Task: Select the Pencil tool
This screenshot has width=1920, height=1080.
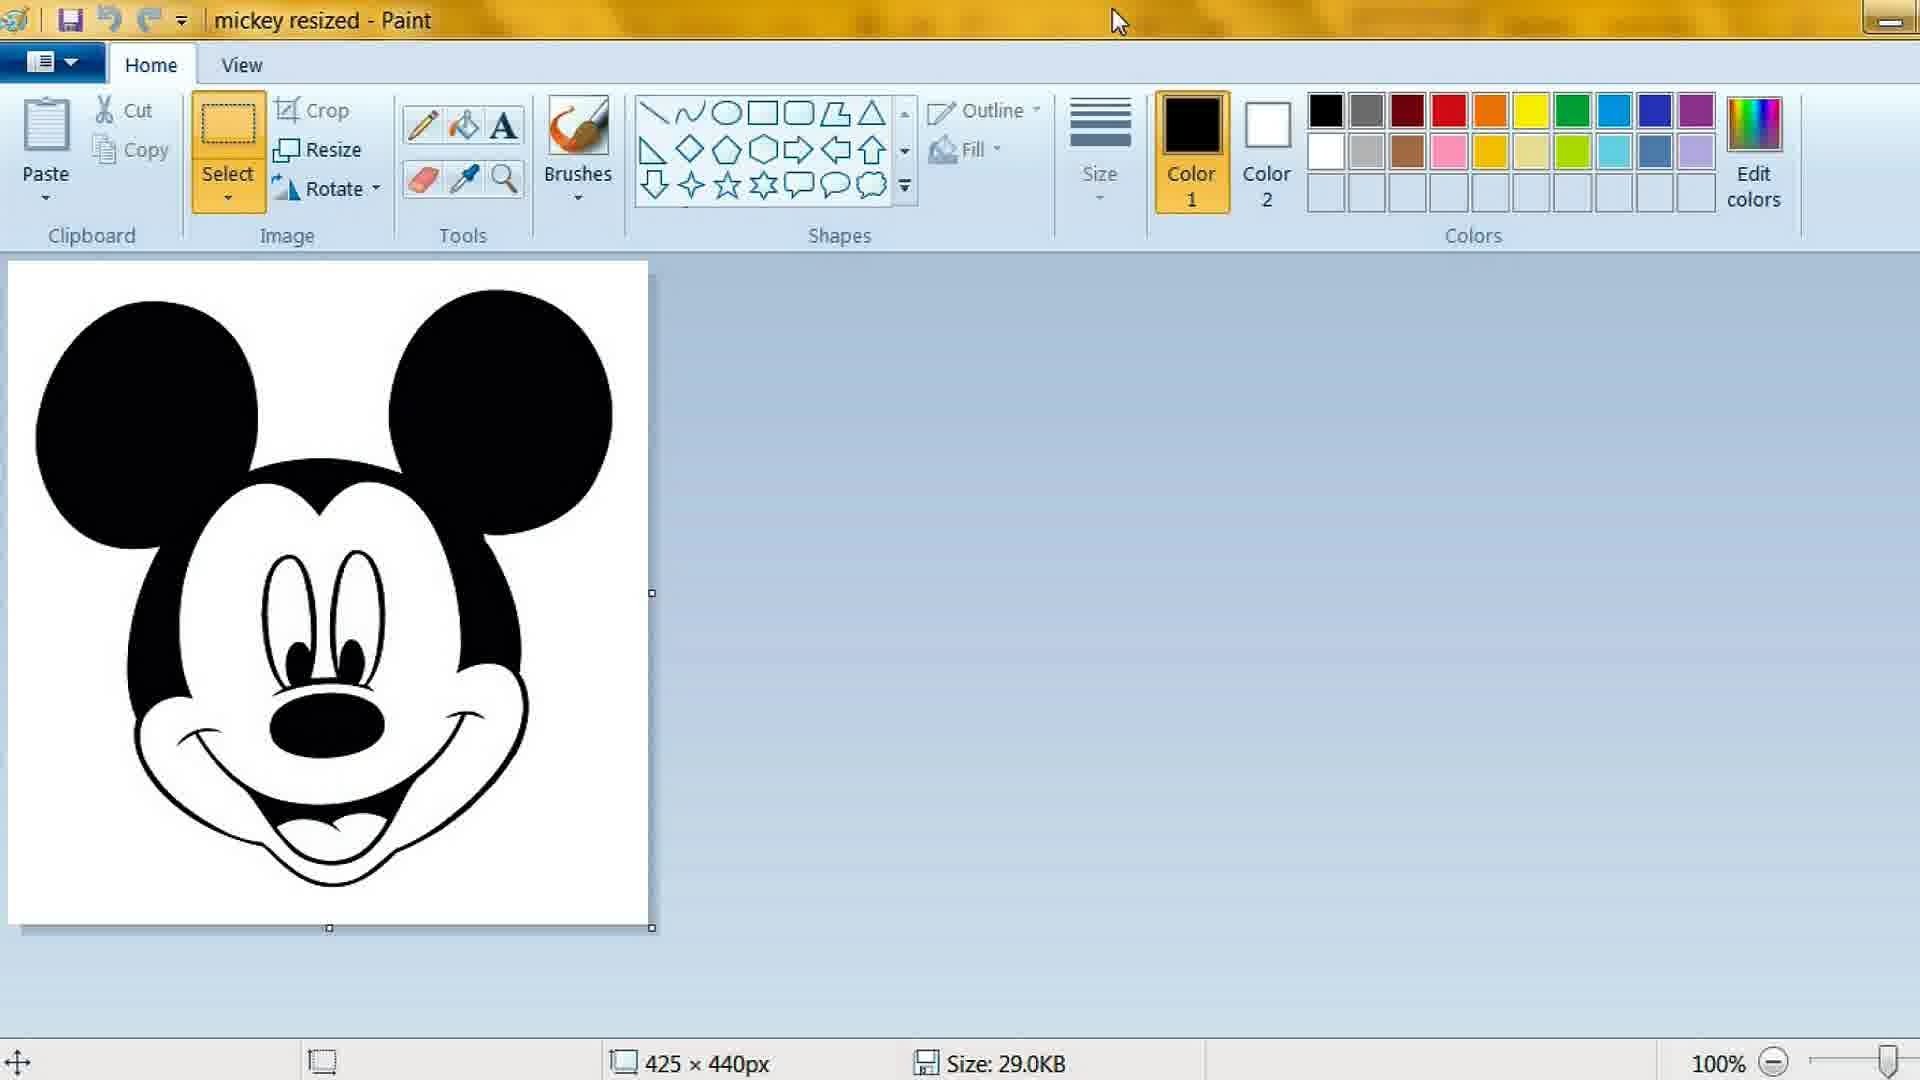Action: pos(423,121)
